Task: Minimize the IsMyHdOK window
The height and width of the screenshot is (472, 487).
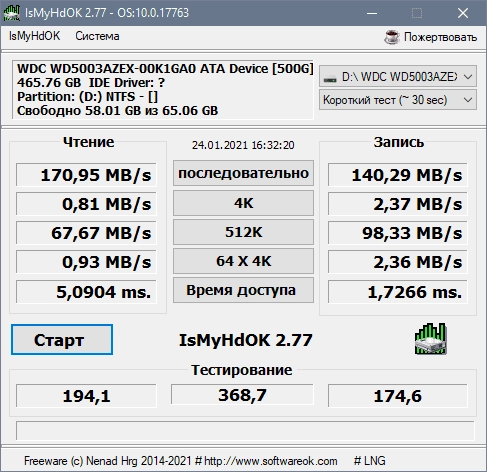Action: [x=372, y=13]
